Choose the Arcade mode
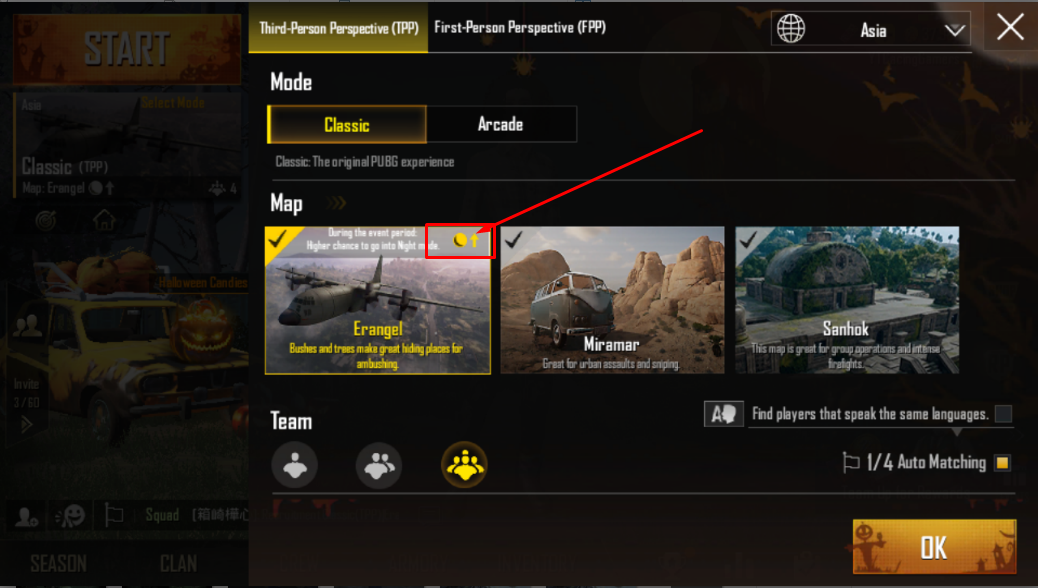 [501, 124]
